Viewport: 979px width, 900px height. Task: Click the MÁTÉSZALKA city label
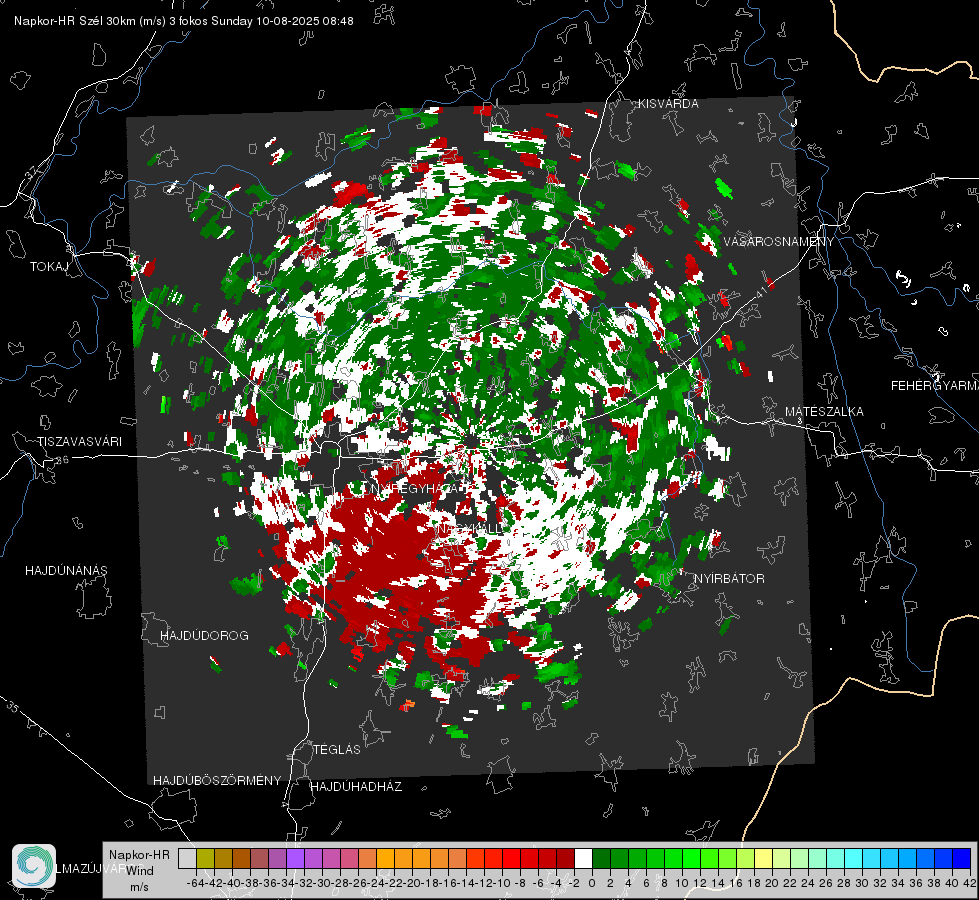click(x=824, y=412)
